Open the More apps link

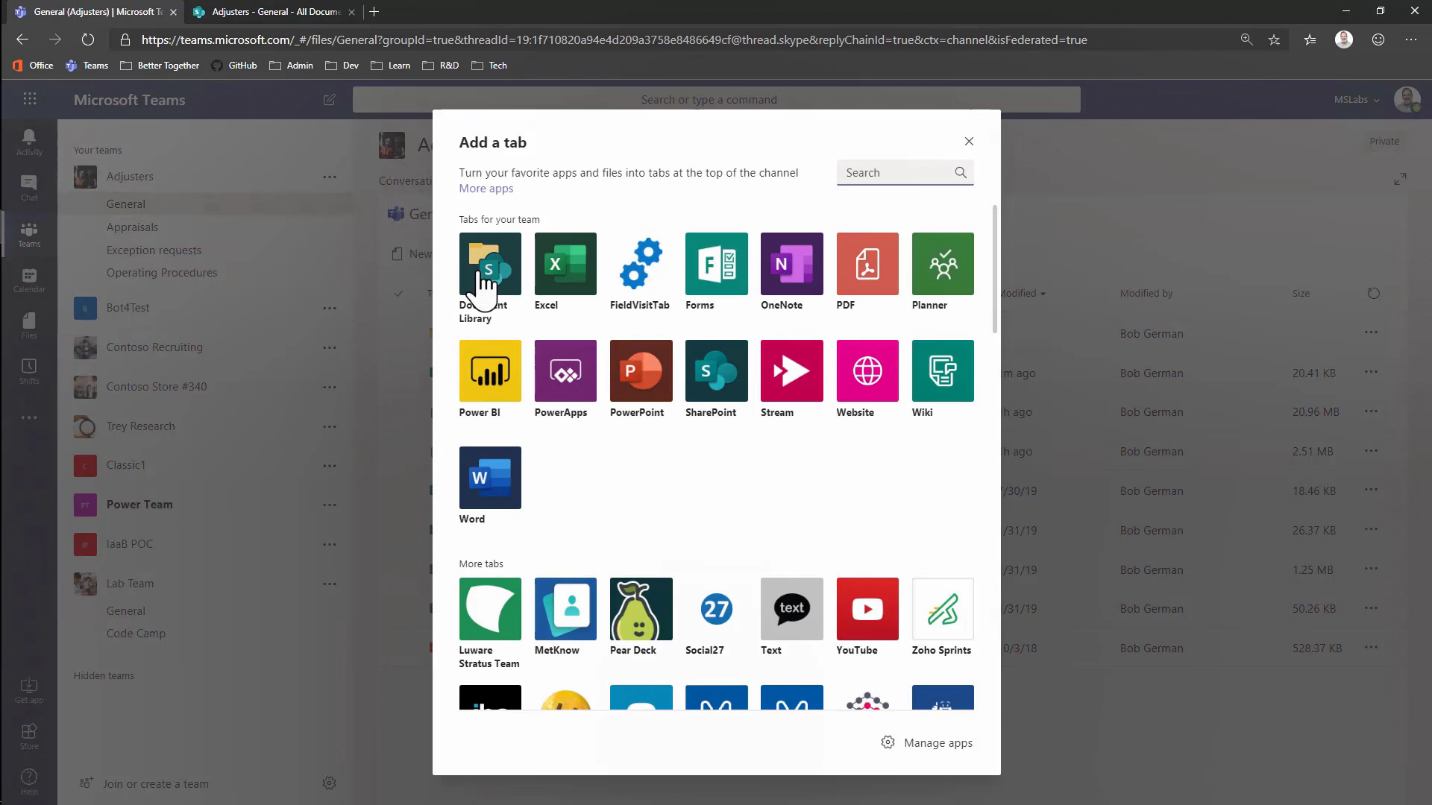pyautogui.click(x=486, y=189)
